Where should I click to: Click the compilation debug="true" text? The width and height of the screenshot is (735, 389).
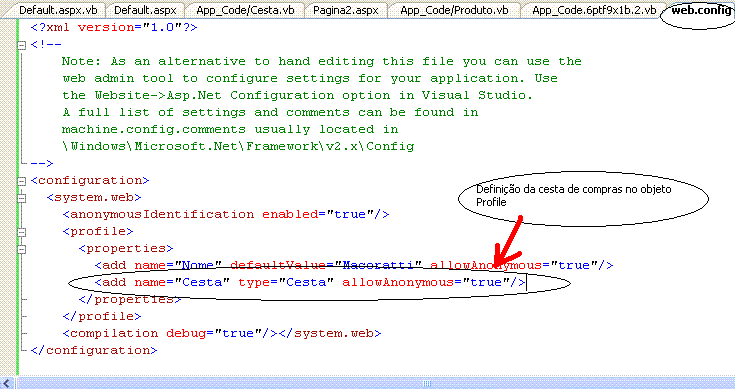pos(170,333)
